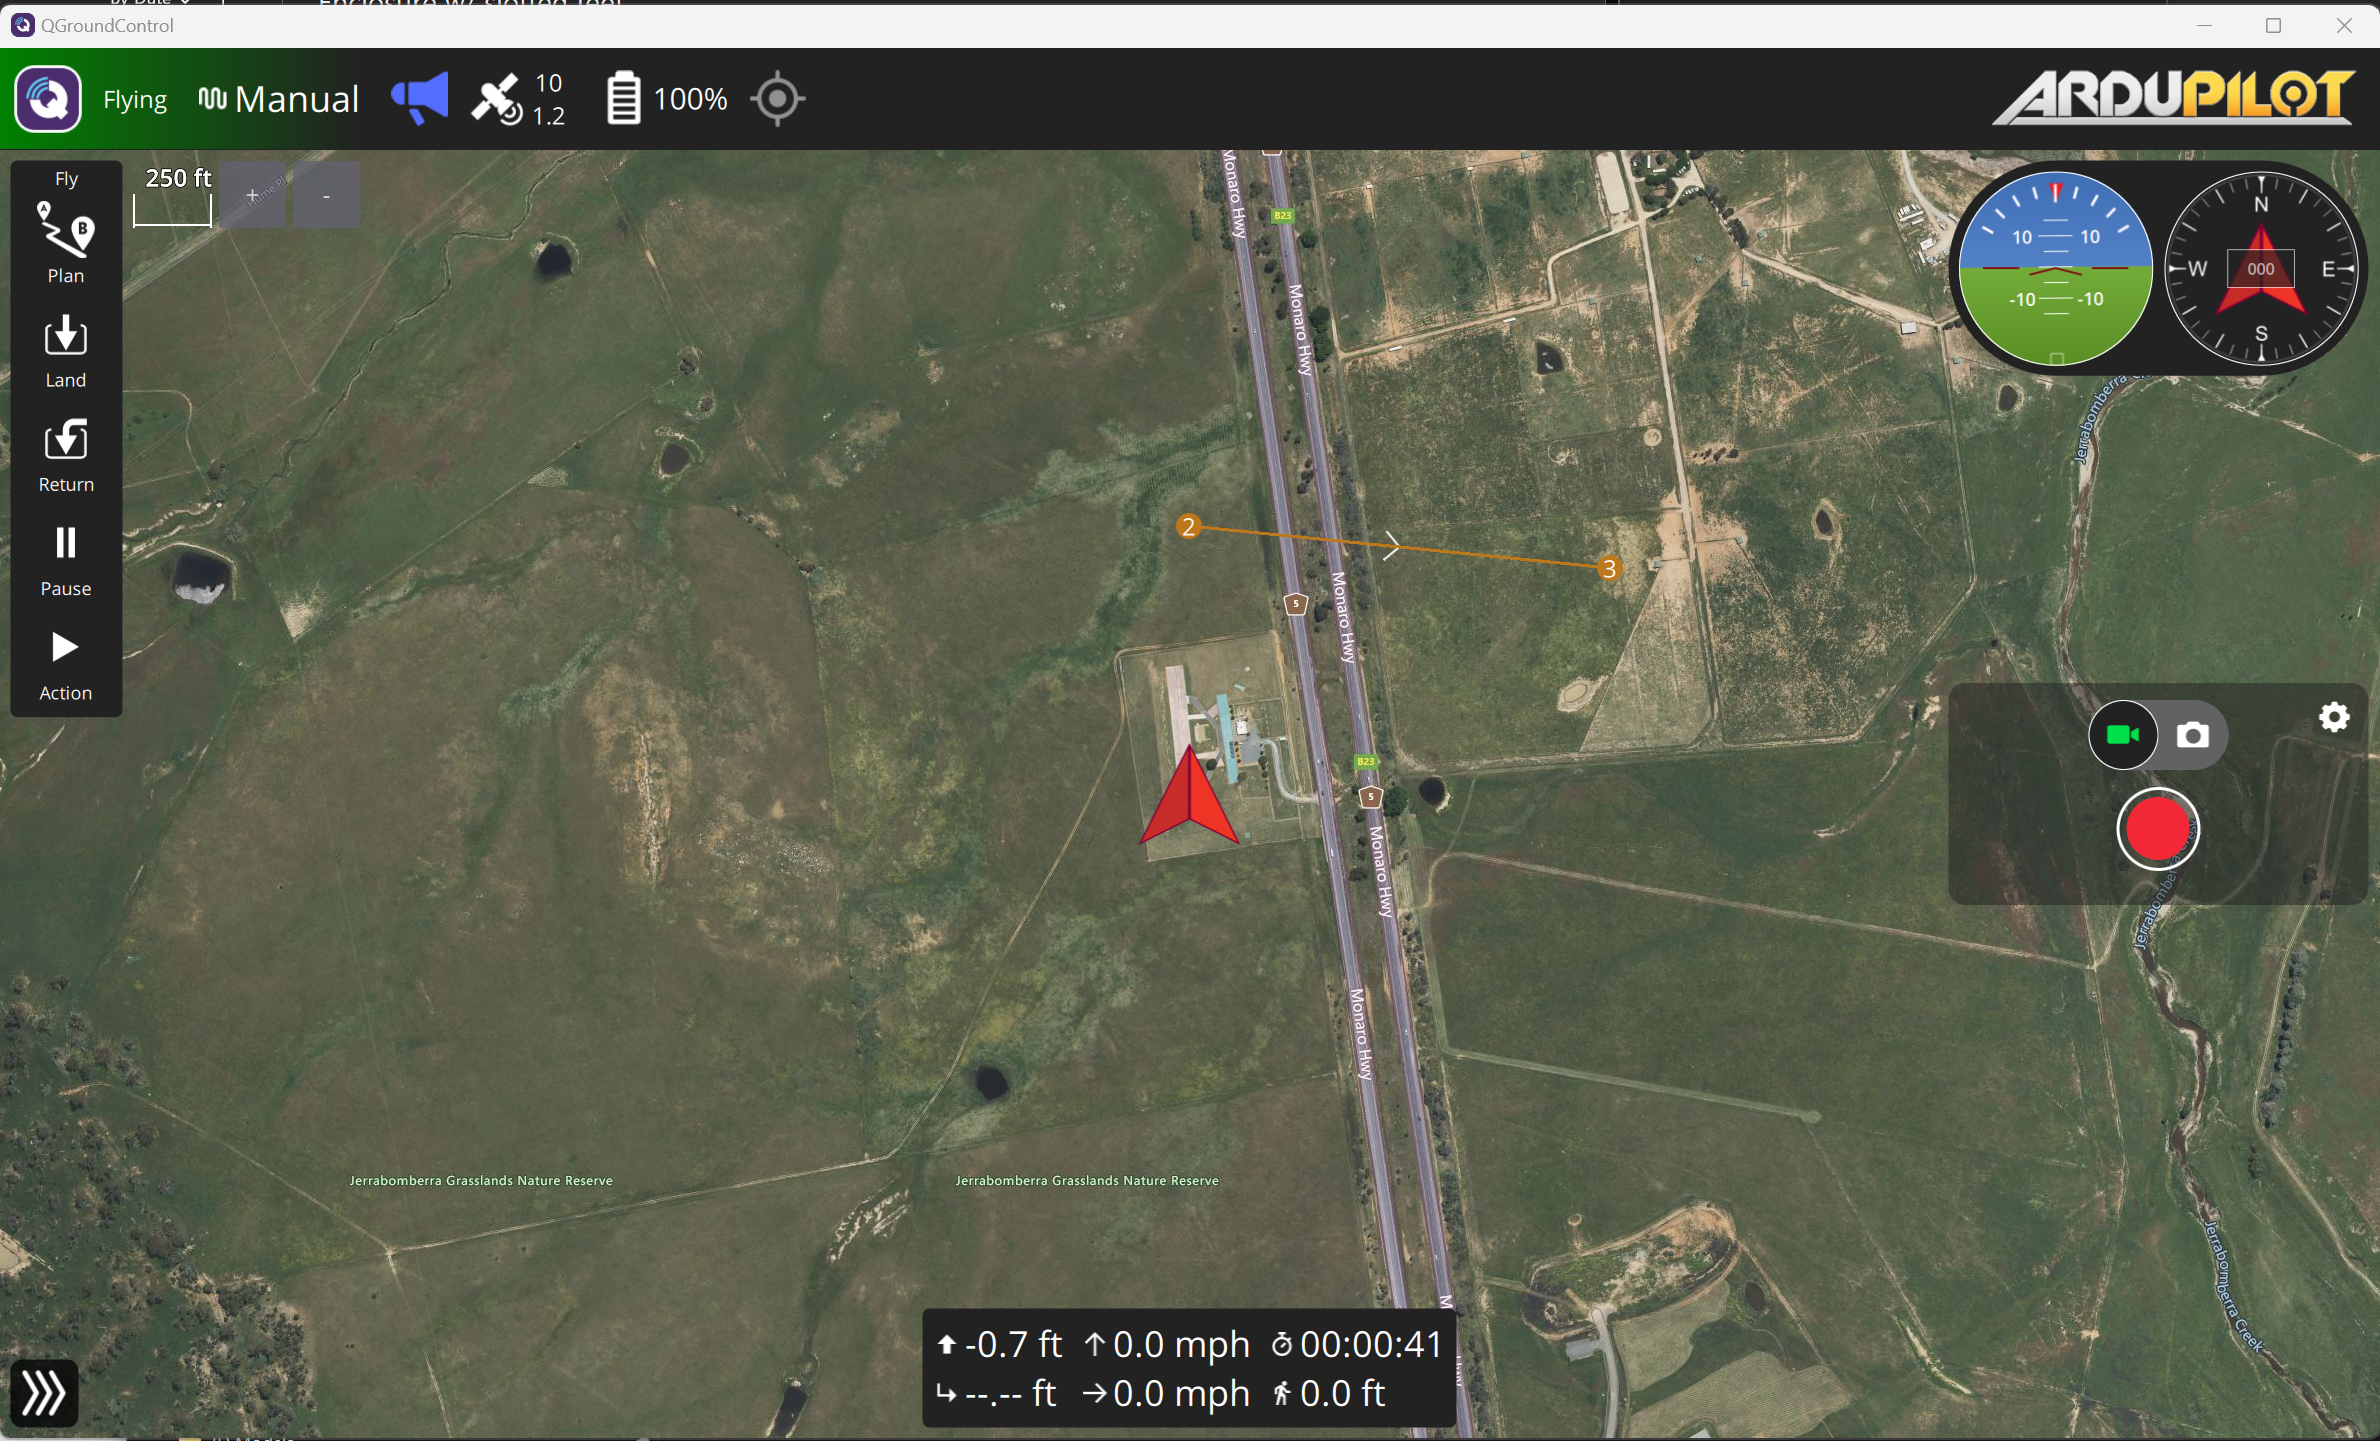
Task: Trigger Return to launch
Action: pyautogui.click(x=66, y=455)
